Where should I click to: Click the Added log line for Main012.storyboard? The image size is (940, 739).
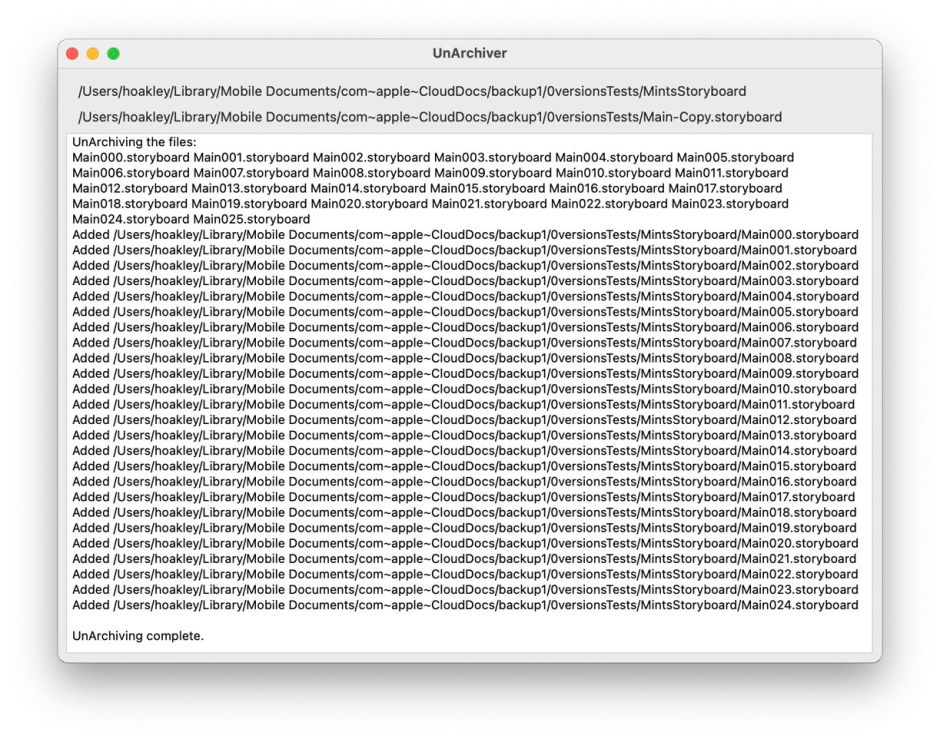pyautogui.click(x=465, y=420)
